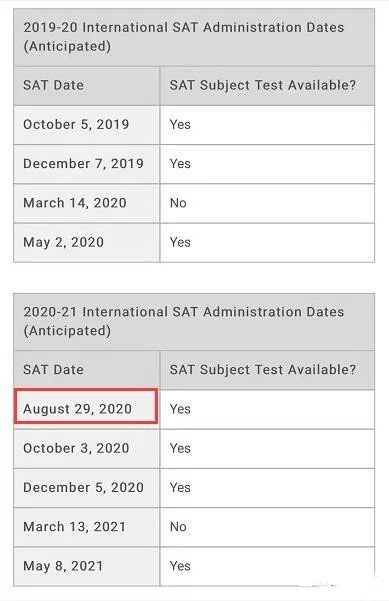Click the No value beside March 13, 2021
Viewport: 389px width, 601px height.
[178, 527]
